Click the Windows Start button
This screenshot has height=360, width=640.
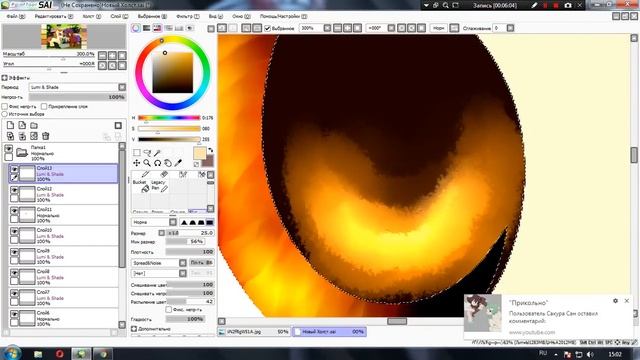pyautogui.click(x=11, y=353)
